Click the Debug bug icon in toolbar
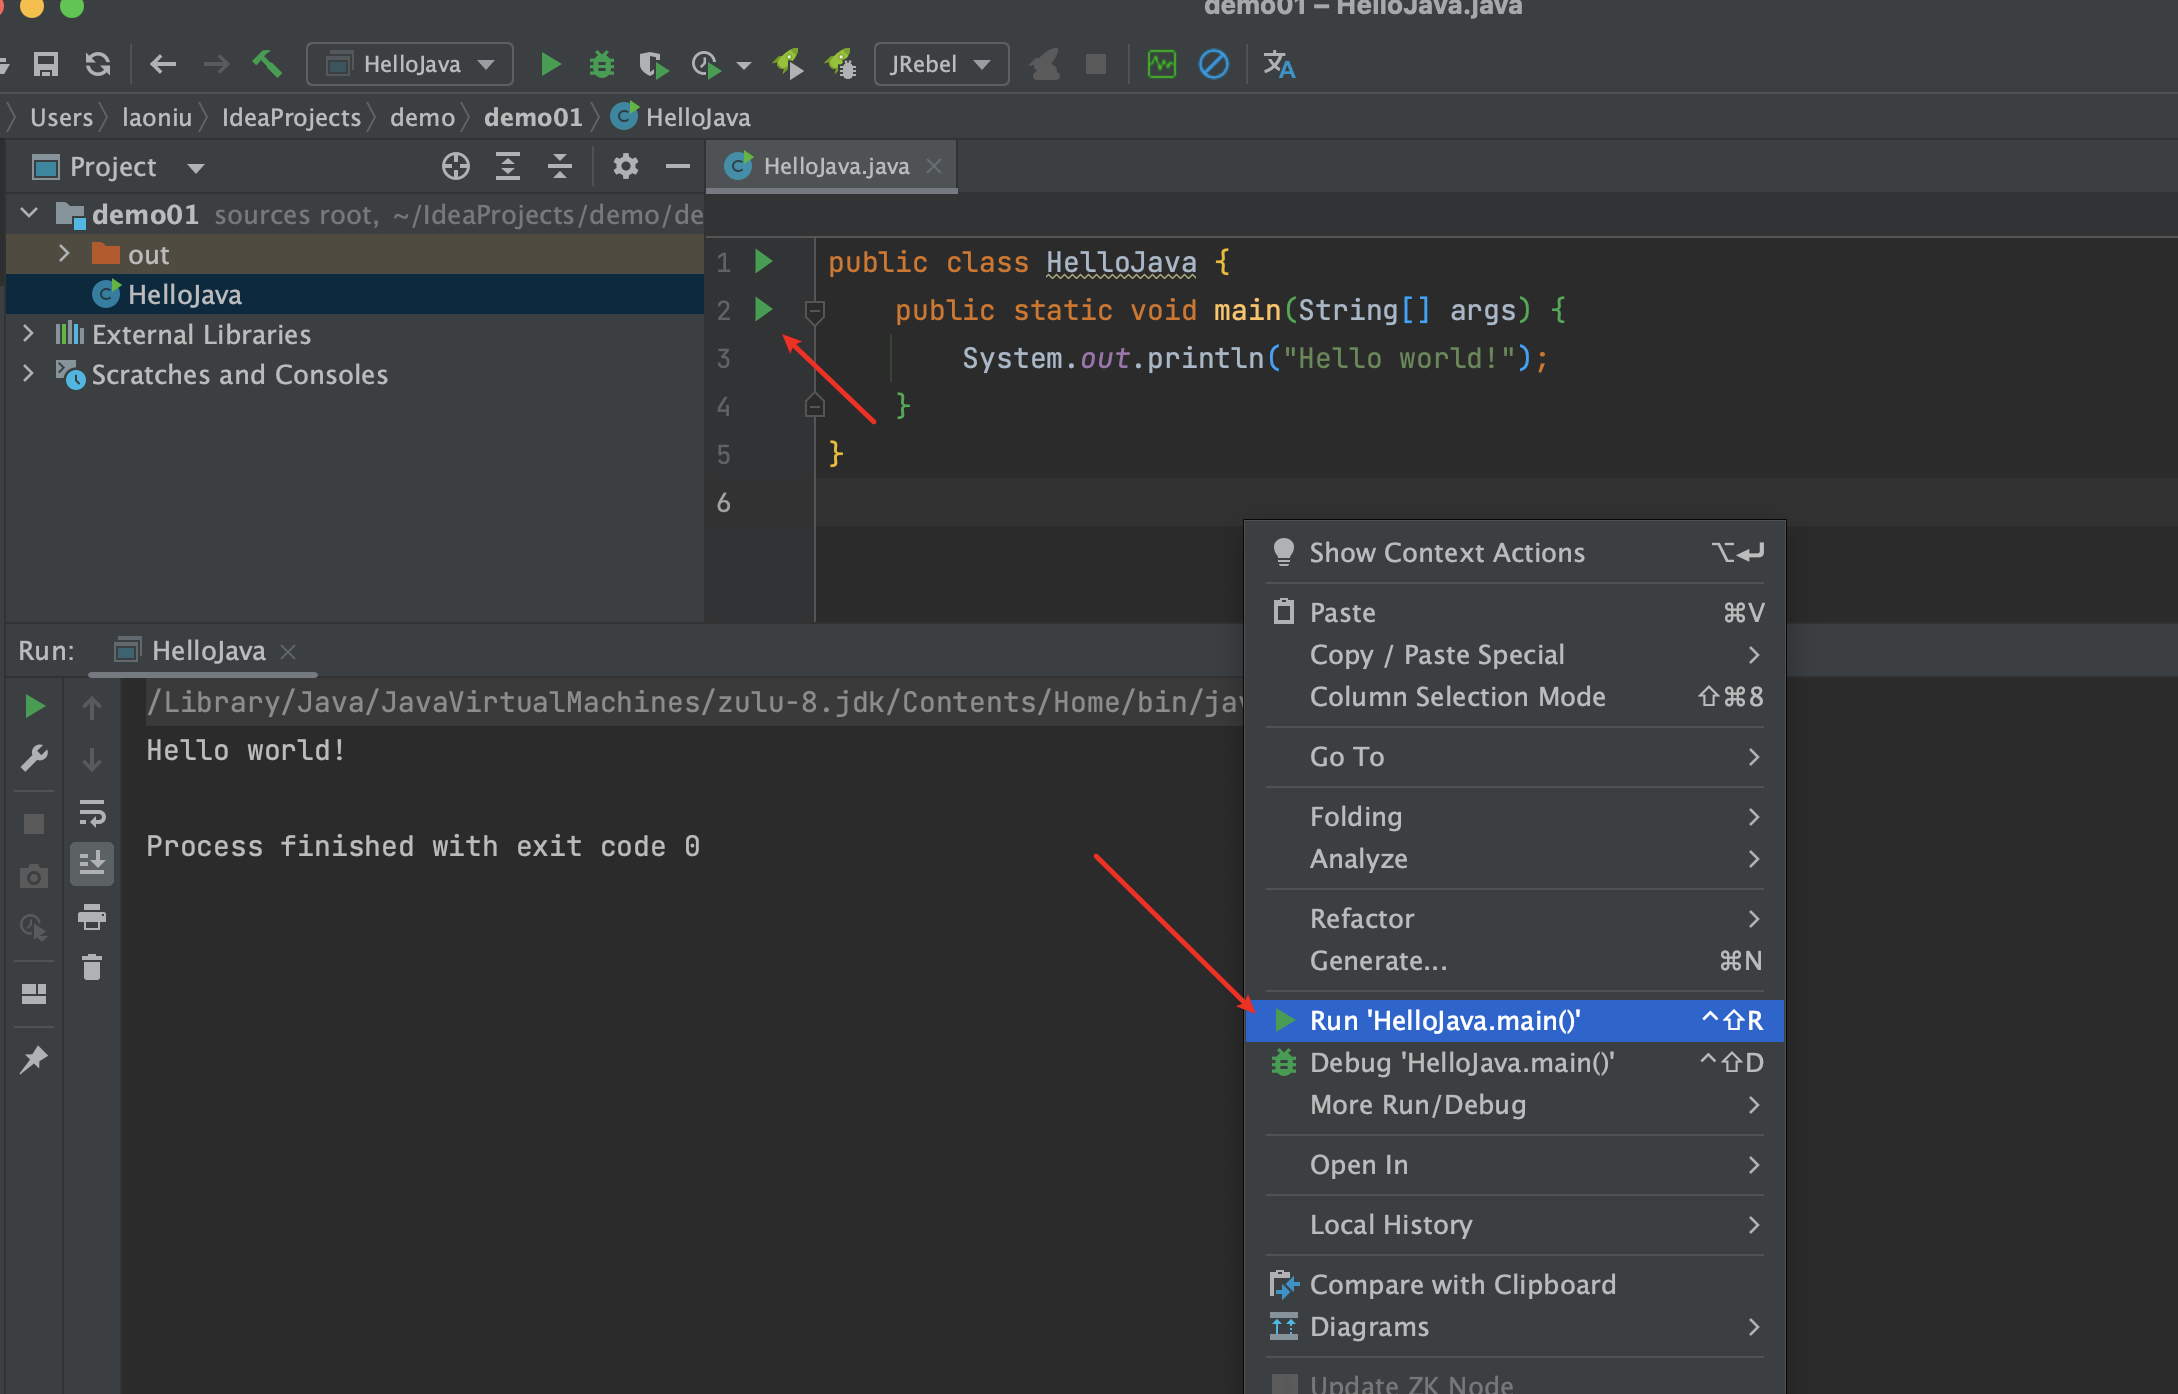Image resolution: width=2178 pixels, height=1394 pixels. coord(601,64)
